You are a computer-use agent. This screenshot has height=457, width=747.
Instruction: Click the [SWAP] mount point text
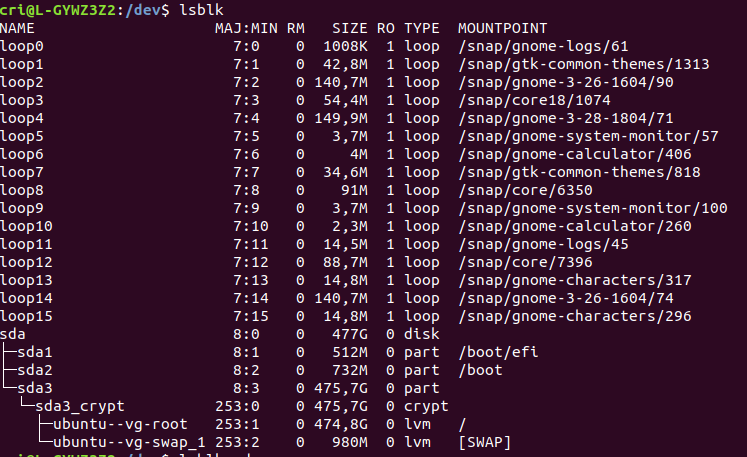(485, 442)
